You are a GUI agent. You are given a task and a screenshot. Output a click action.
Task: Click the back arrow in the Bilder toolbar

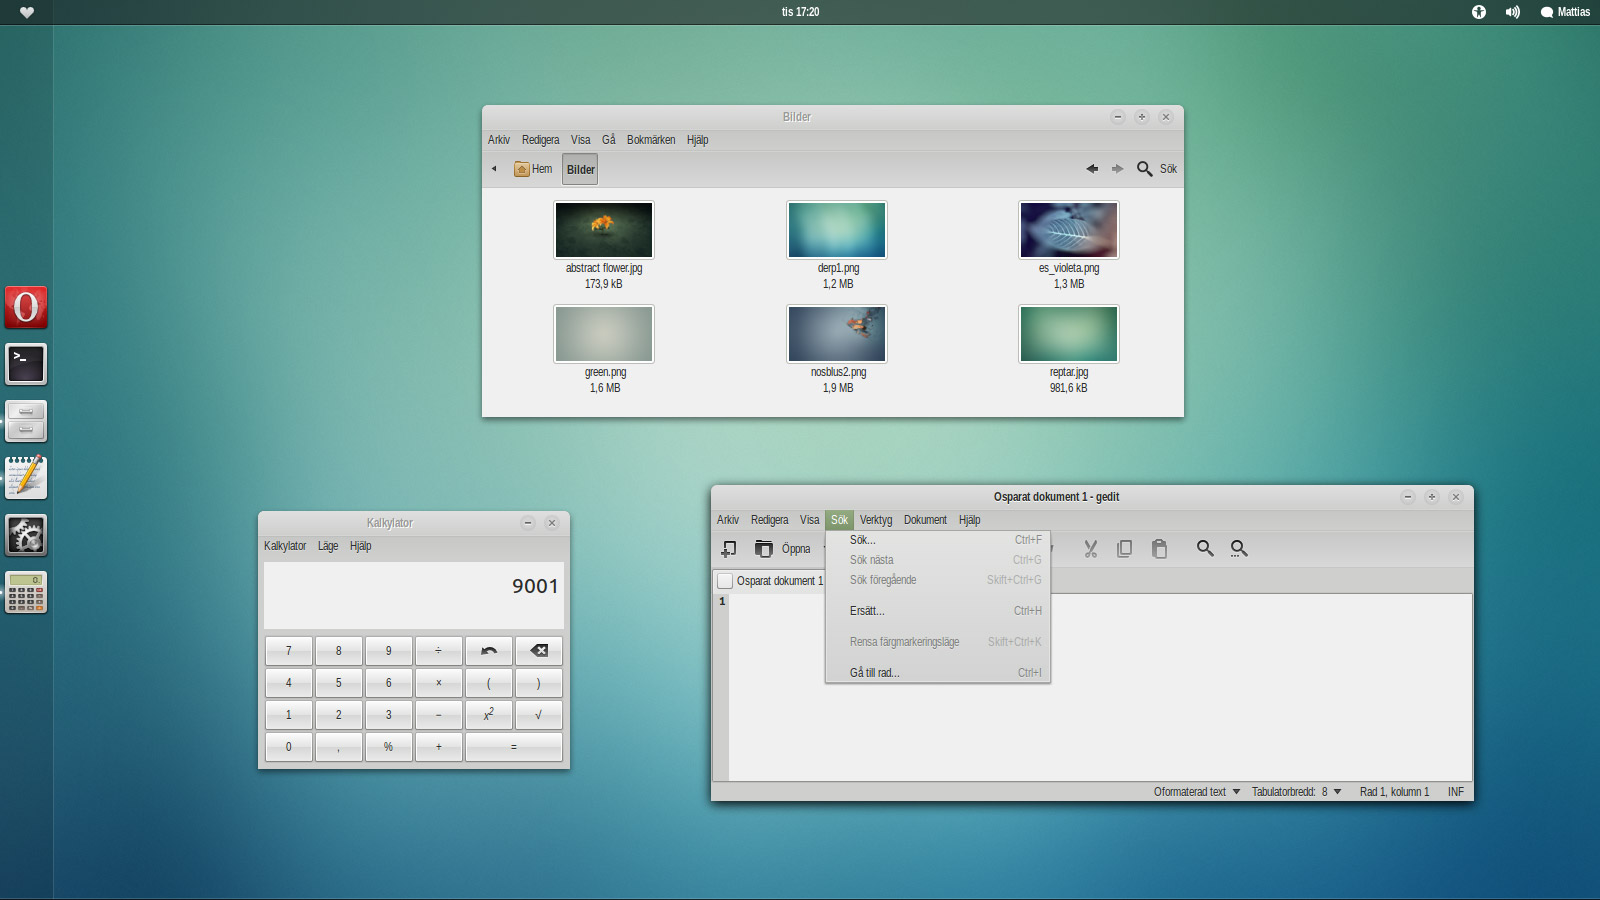point(1092,169)
